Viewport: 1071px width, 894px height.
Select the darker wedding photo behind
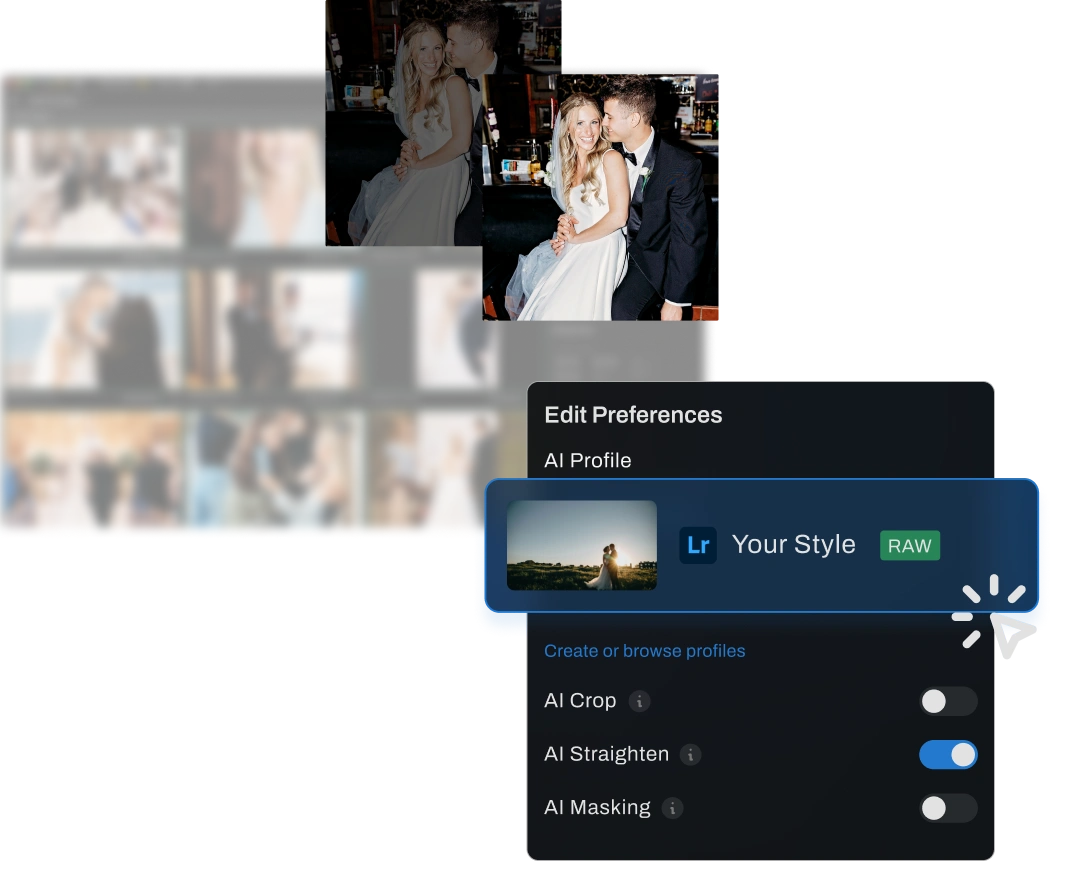[400, 120]
